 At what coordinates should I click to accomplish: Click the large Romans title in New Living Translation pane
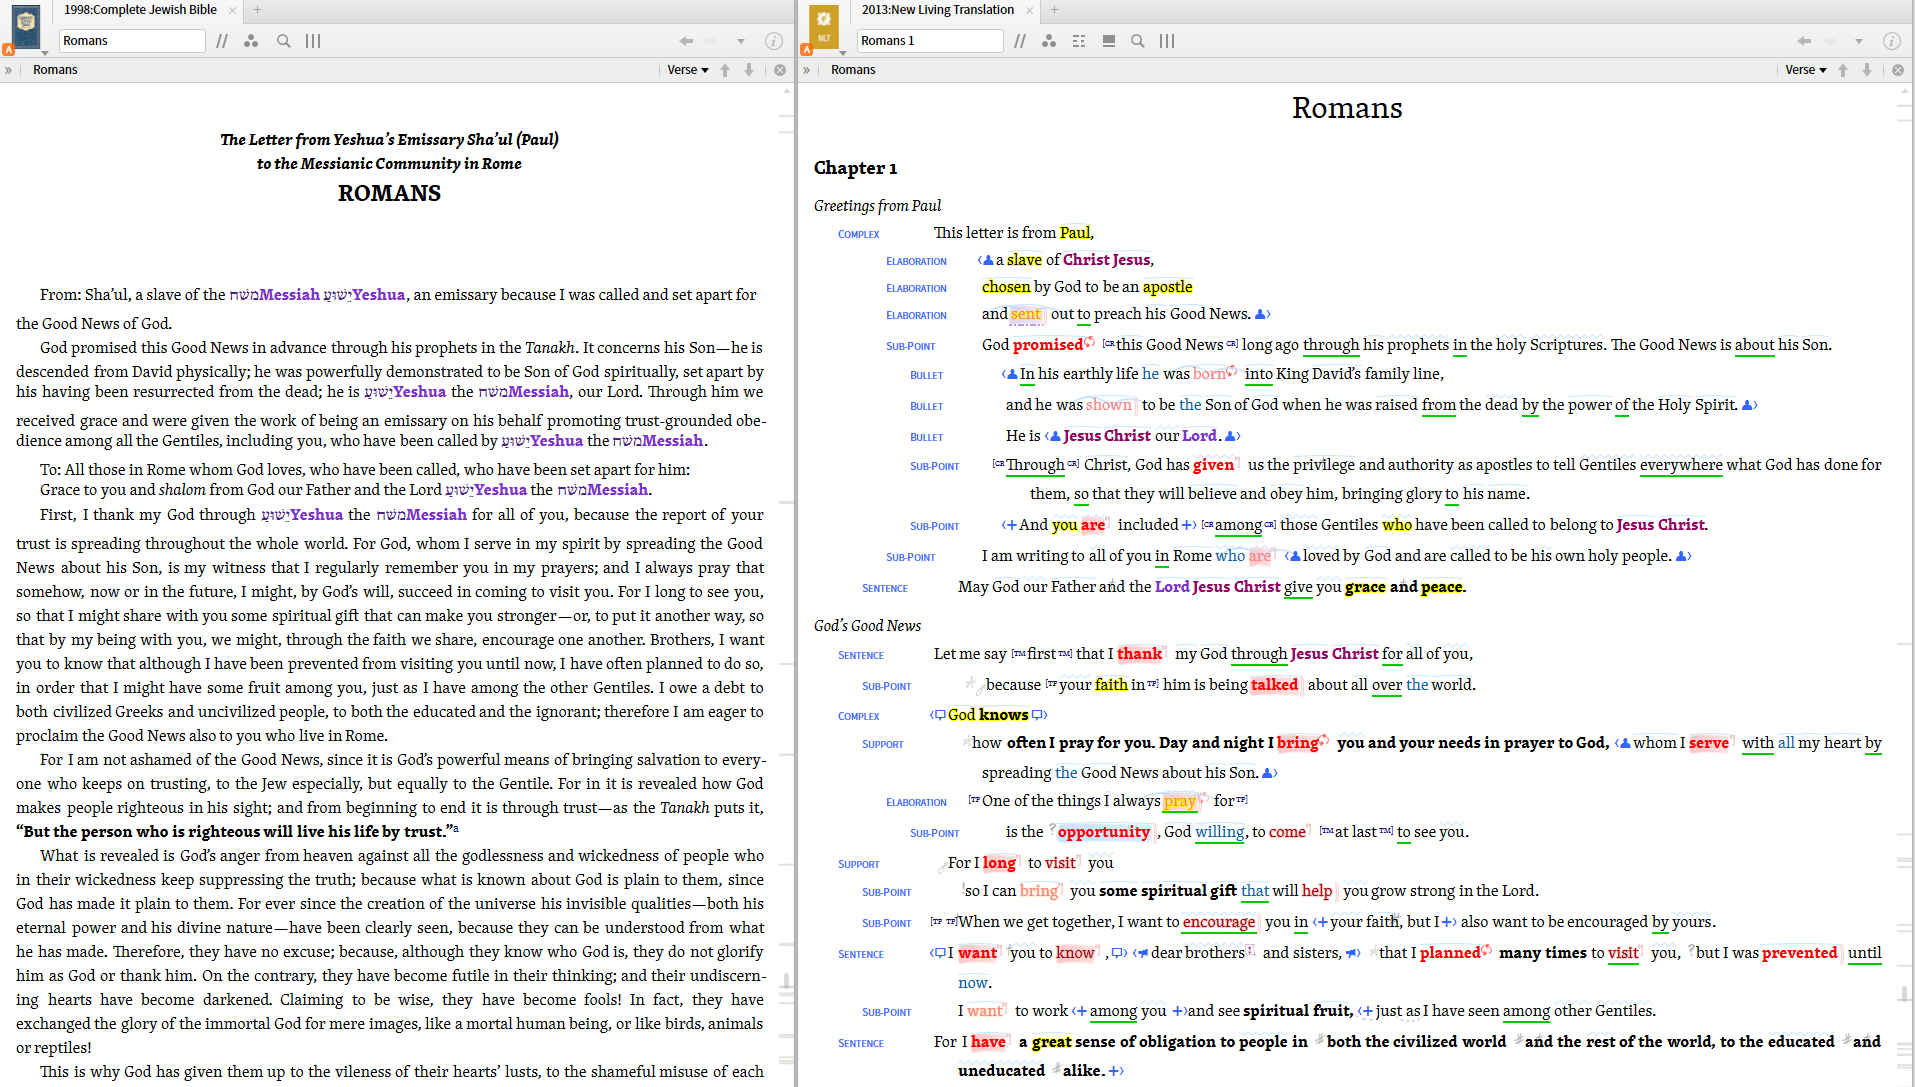(x=1347, y=108)
